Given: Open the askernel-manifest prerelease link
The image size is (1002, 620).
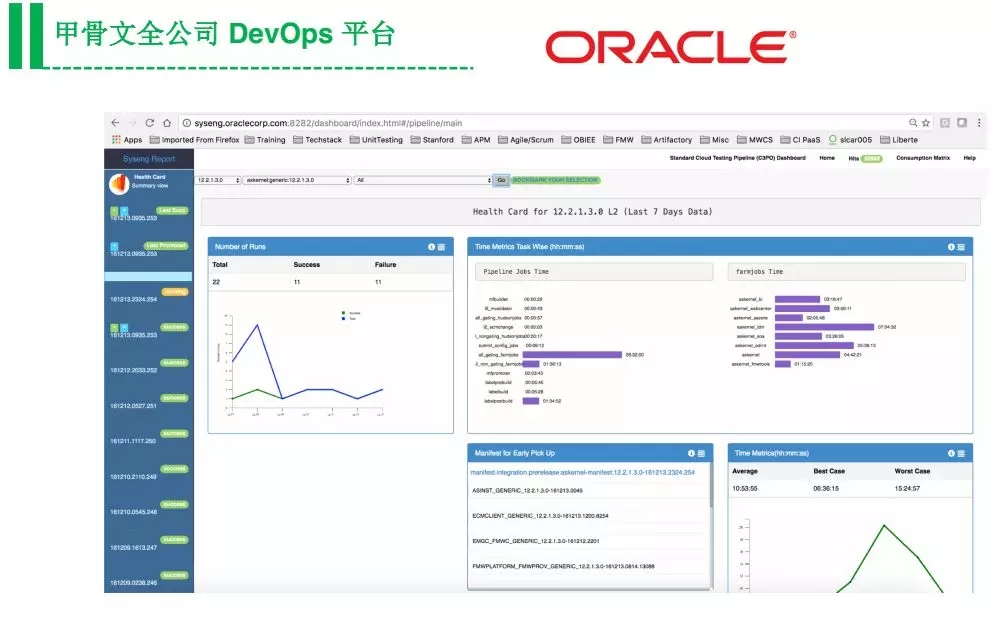Looking at the screenshot, I should pyautogui.click(x=582, y=472).
